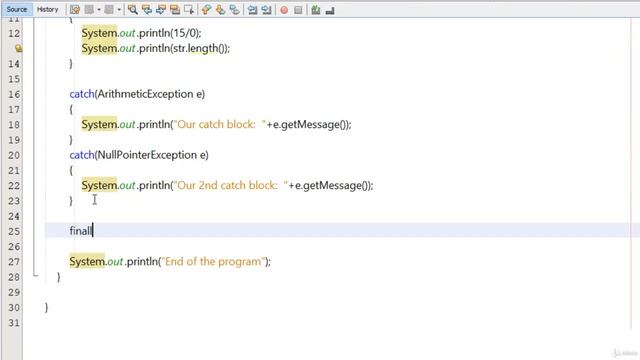Jump to the Last Edit location icon
640x360 pixels.
[x=75, y=10]
